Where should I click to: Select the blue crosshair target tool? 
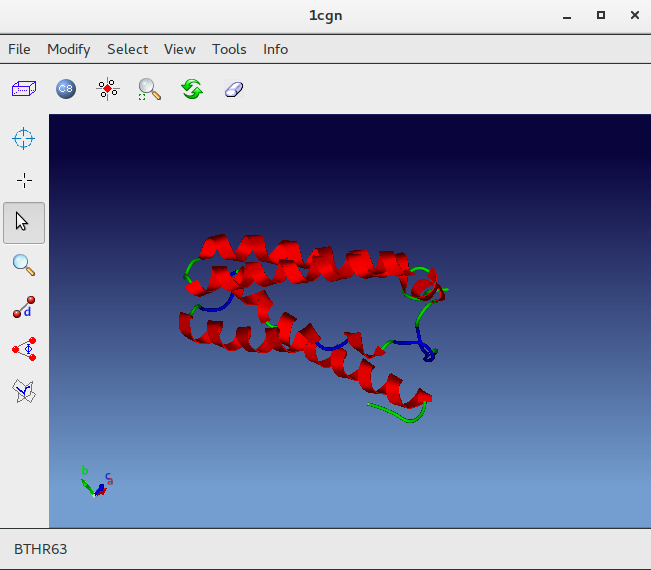24,138
